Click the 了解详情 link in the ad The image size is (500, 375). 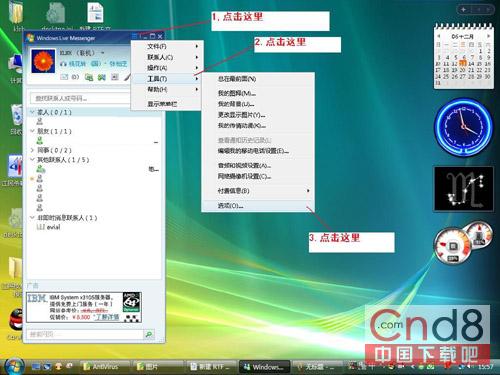click(107, 317)
